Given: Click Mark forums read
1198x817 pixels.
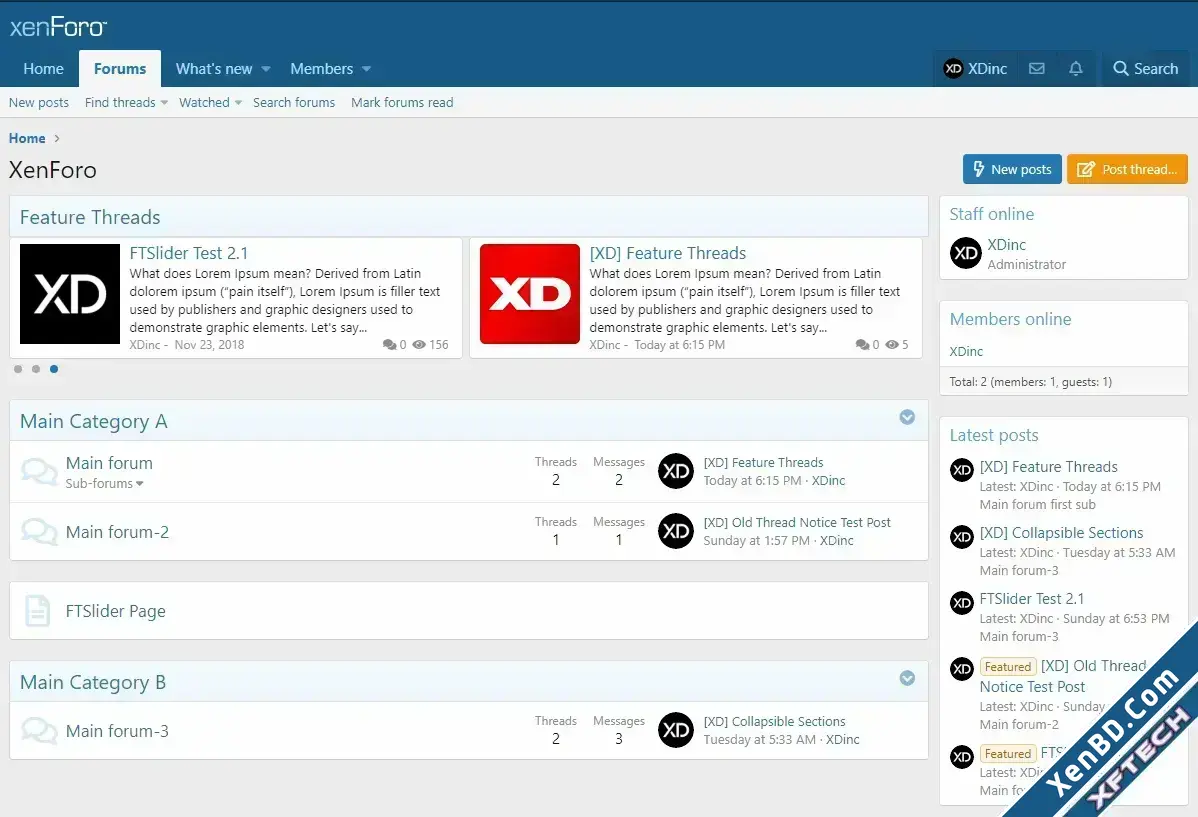Looking at the screenshot, I should click(x=402, y=102).
